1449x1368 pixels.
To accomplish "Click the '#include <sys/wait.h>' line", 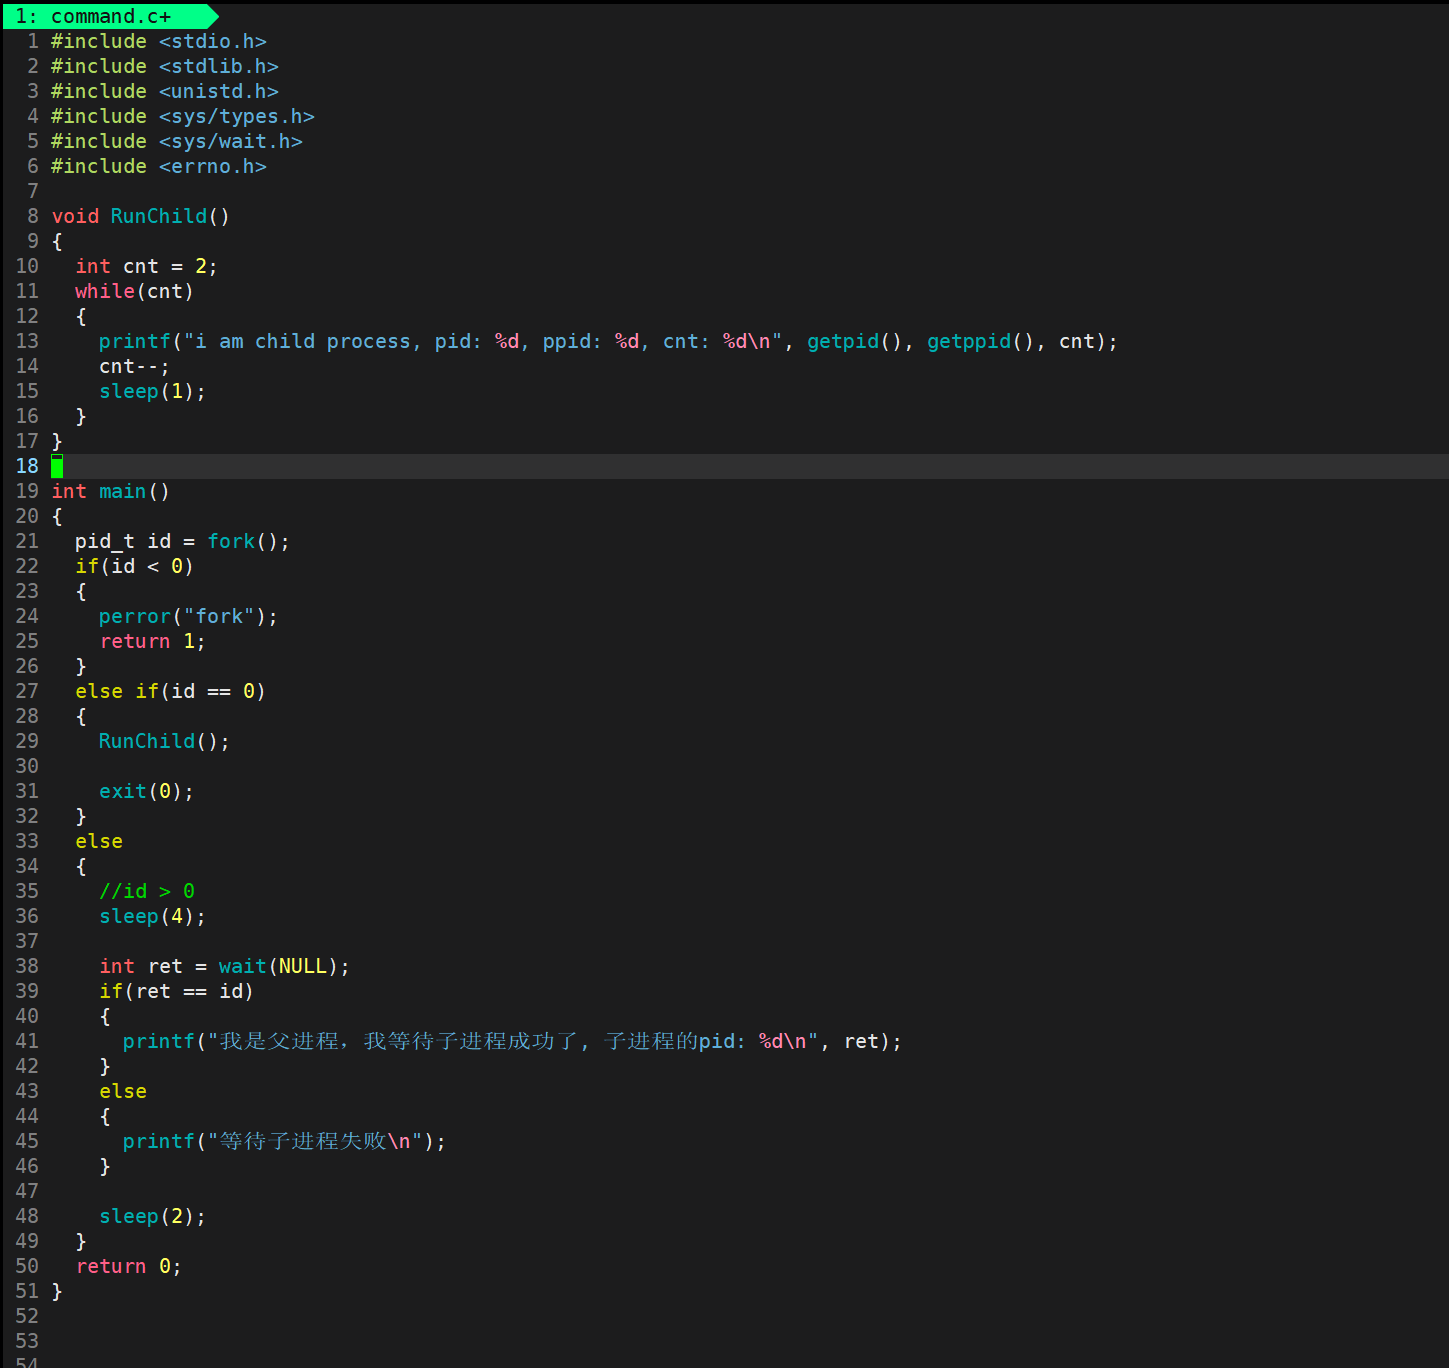I will [x=177, y=141].
